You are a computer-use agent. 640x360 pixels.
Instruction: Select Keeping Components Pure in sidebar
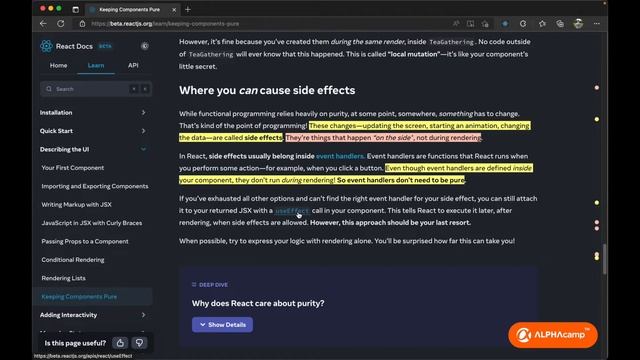pyautogui.click(x=93, y=296)
